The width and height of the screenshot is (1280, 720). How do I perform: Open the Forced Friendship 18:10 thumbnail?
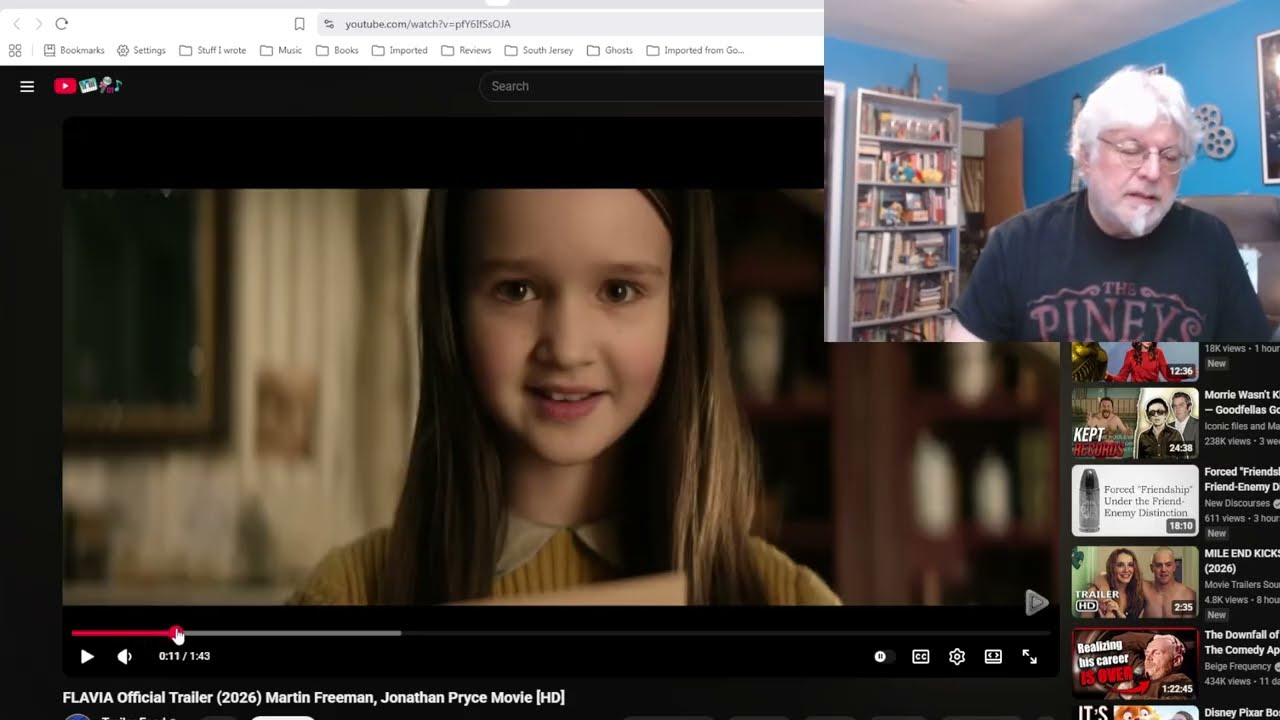pos(1135,500)
